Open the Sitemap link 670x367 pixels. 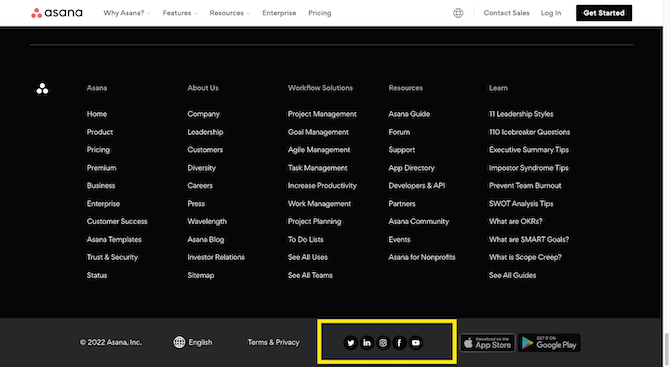(x=201, y=276)
